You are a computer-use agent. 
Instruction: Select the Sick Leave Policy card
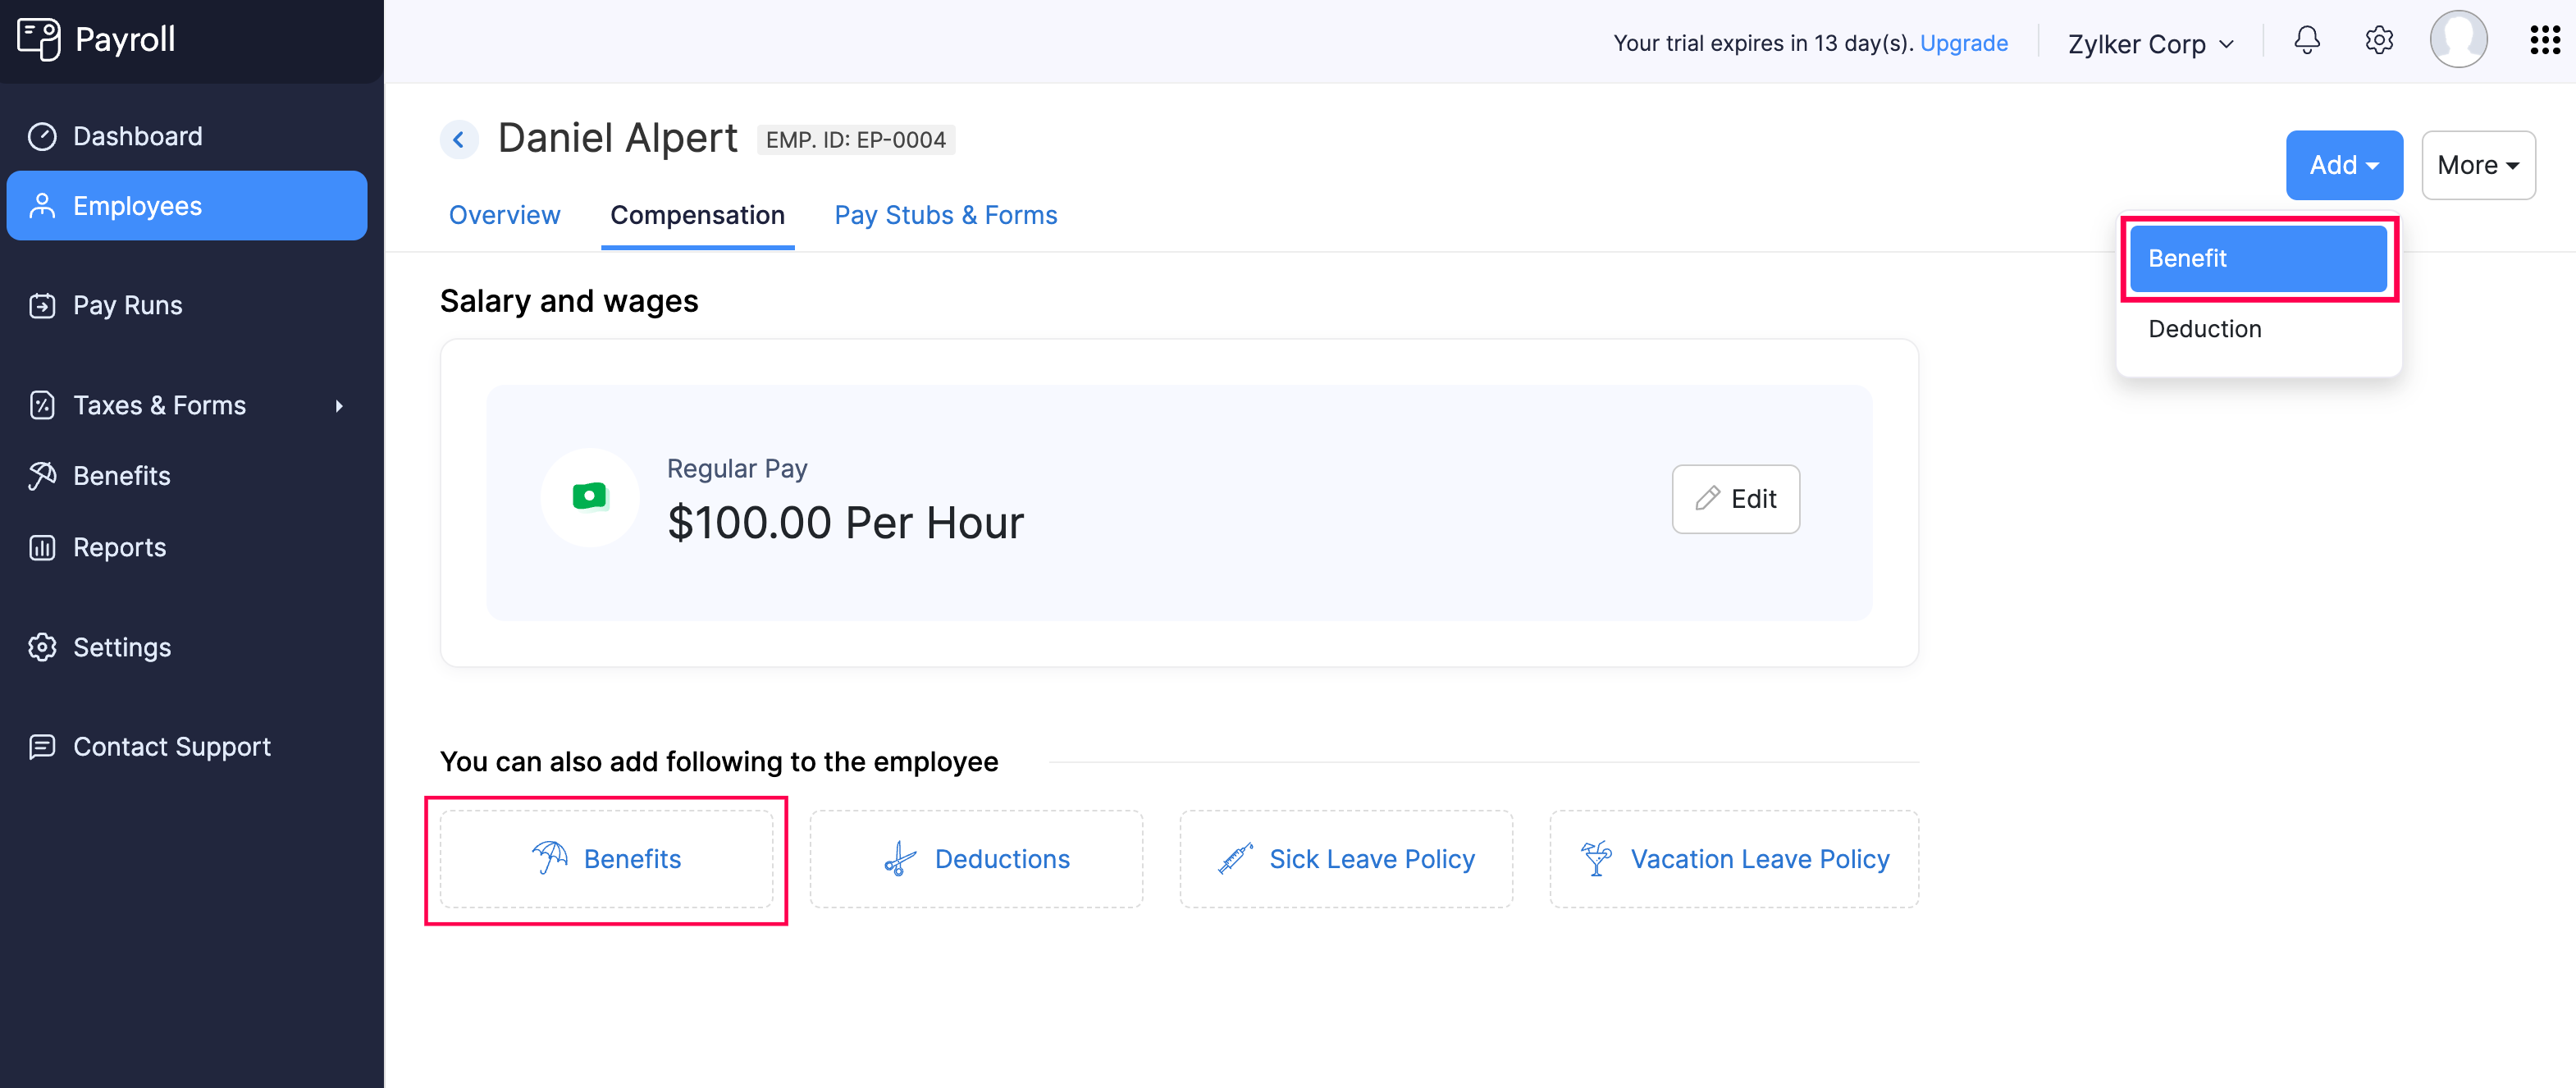[1346, 858]
